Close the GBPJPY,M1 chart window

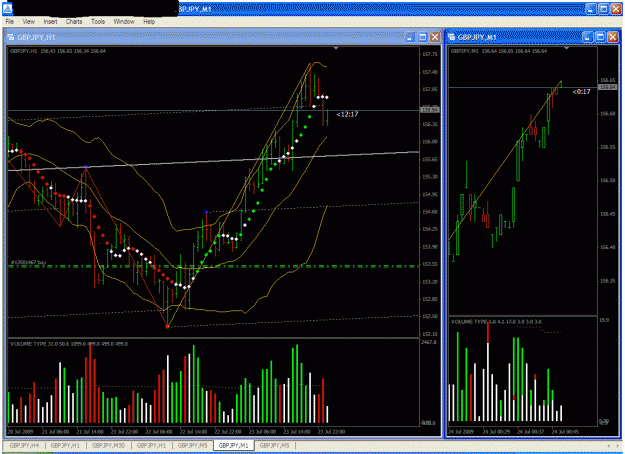(x=613, y=37)
